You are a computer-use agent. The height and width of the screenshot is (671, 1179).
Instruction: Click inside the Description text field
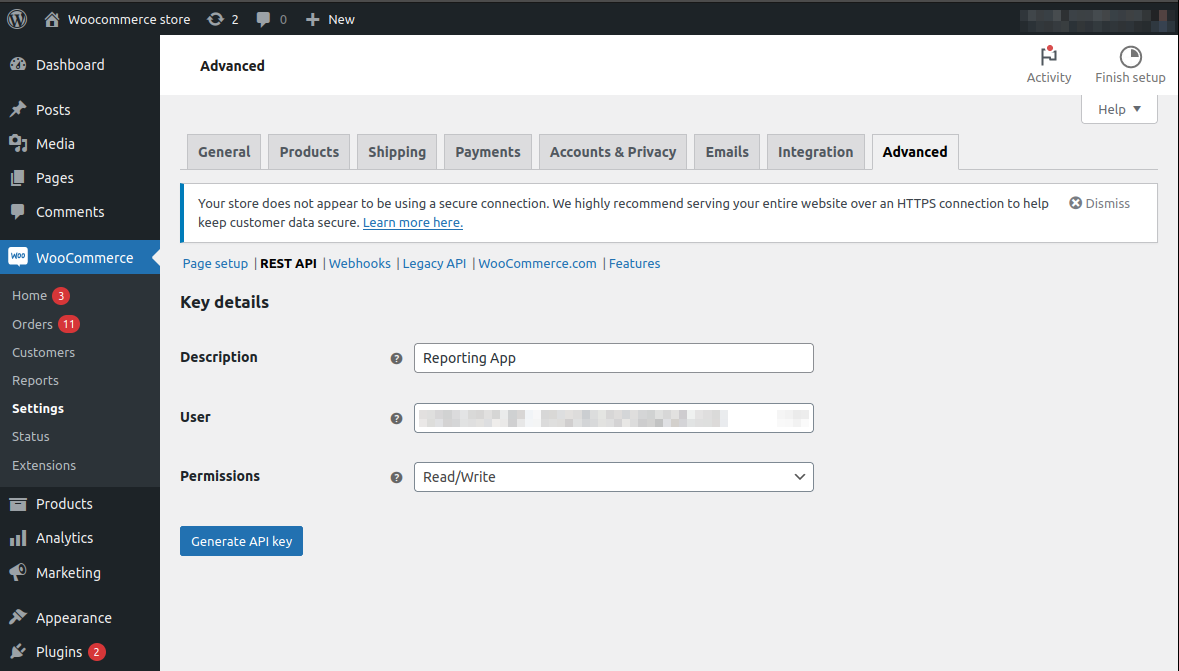613,357
